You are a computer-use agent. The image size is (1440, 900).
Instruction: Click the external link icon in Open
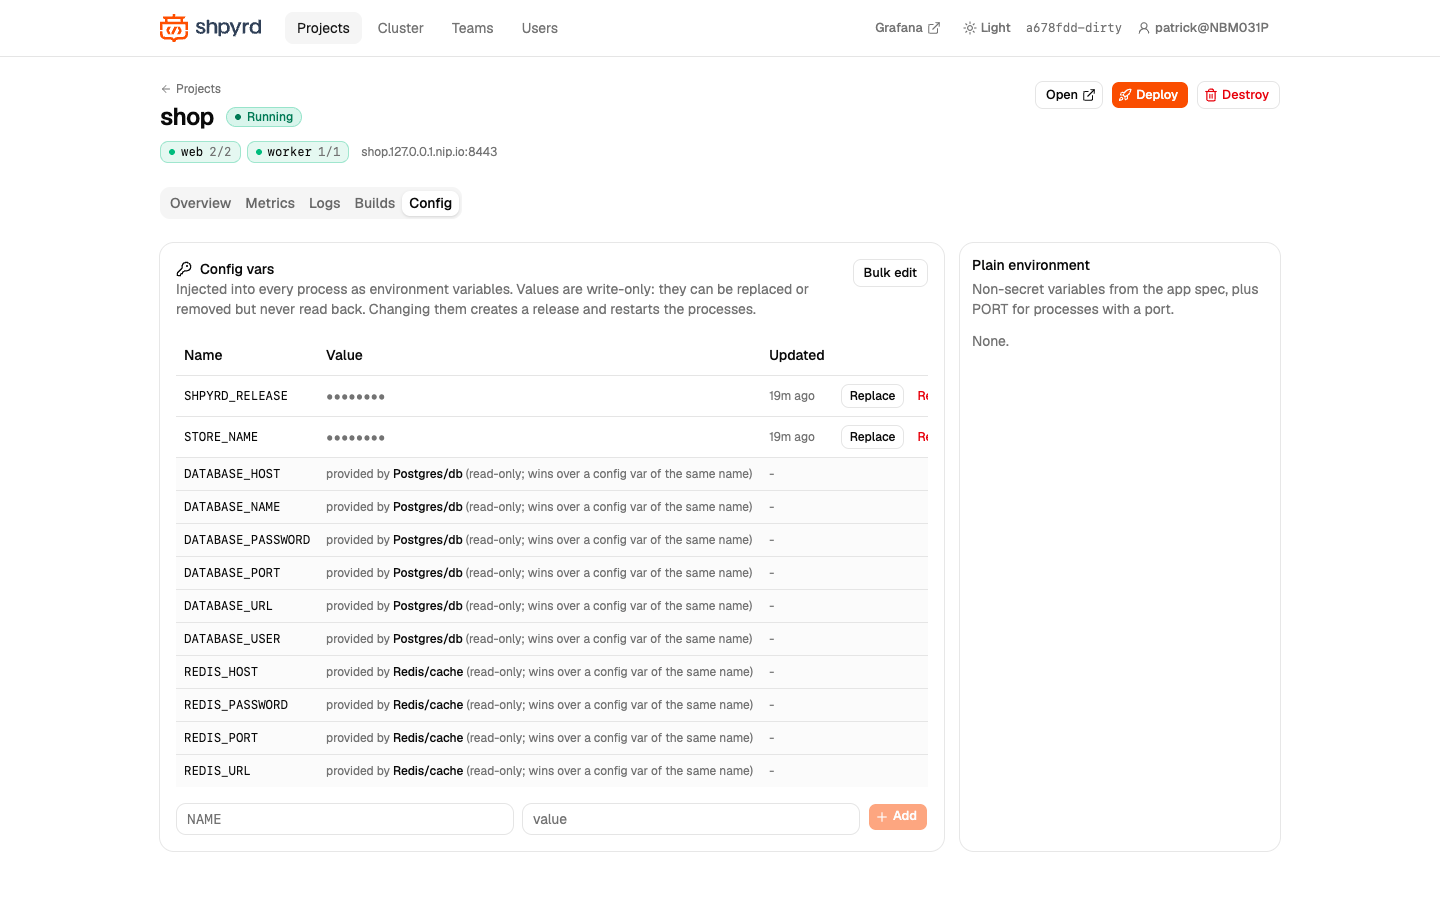[1089, 95]
